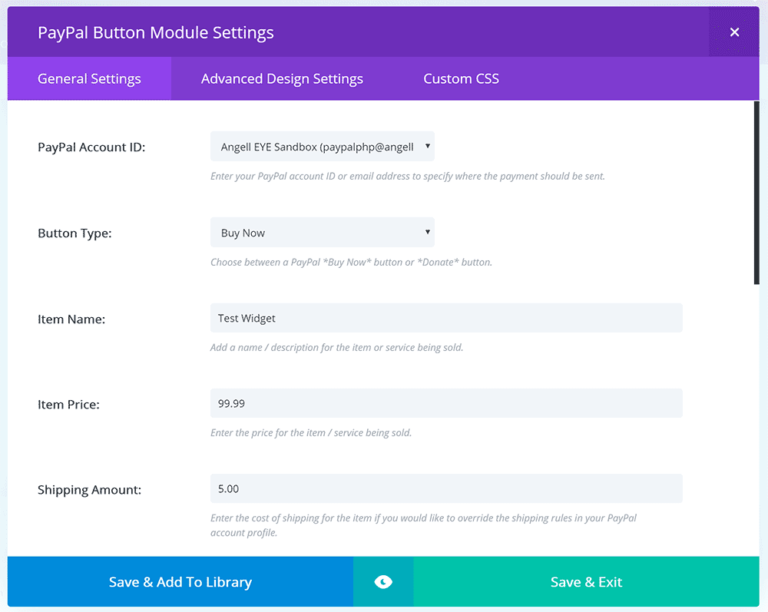Click the PayPal Button Module Settings title

tap(156, 33)
